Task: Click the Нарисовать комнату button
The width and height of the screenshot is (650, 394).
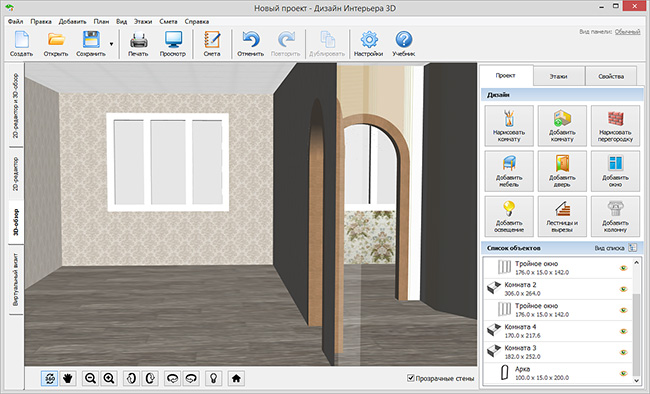Action: click(509, 126)
